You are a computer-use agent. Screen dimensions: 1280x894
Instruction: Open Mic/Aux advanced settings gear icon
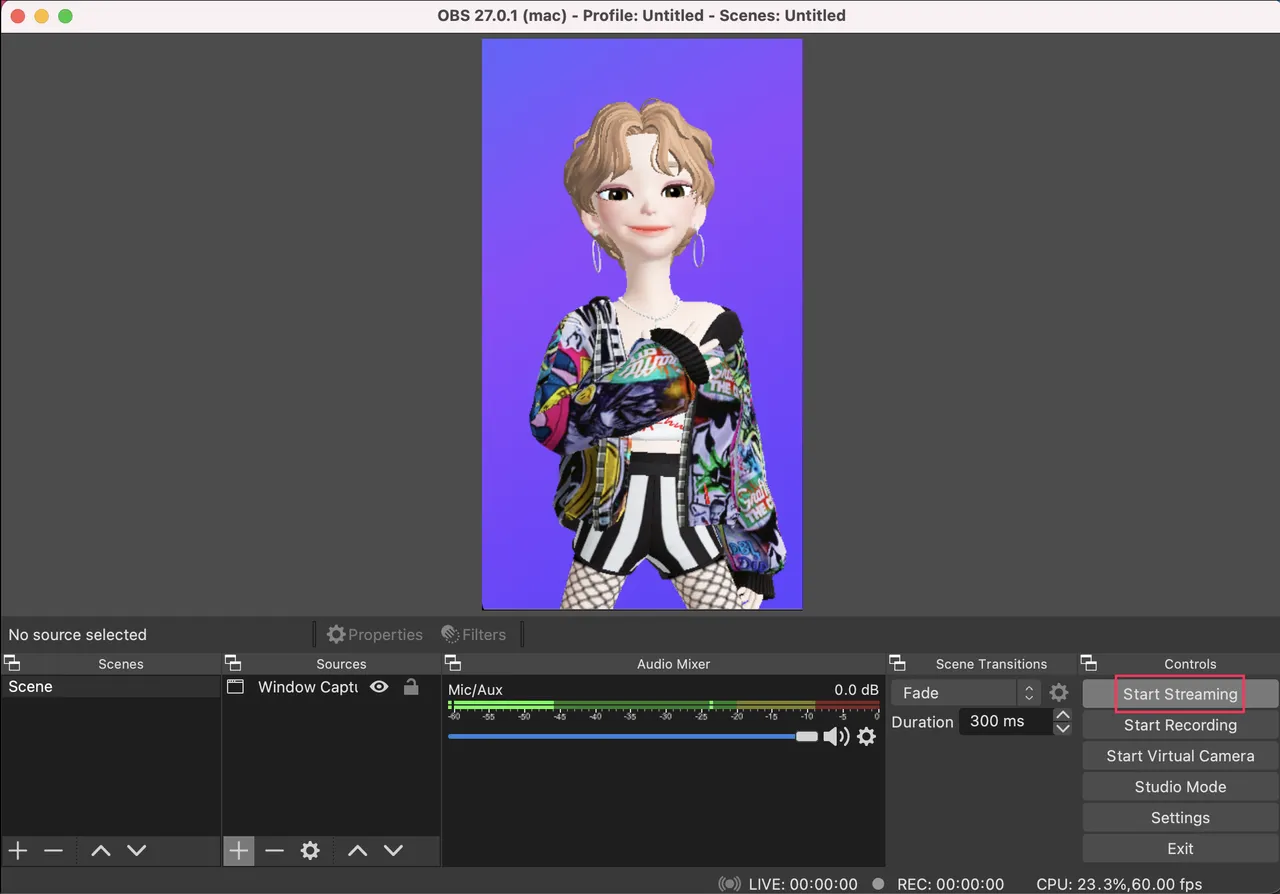(866, 737)
